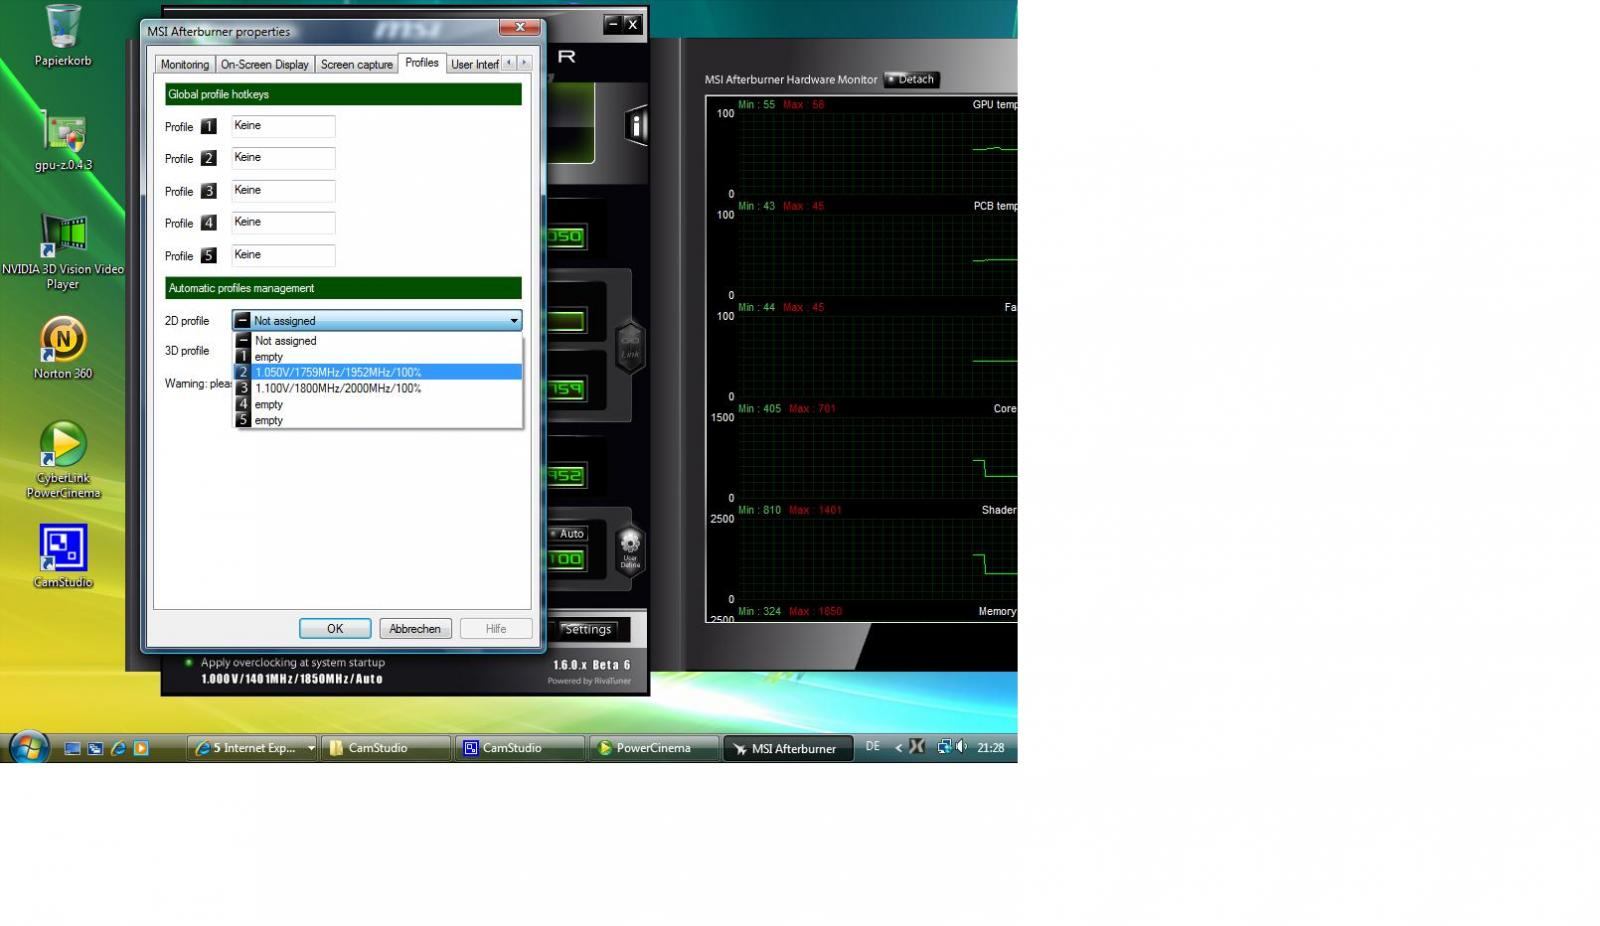Open the volume speaker tray icon
The width and height of the screenshot is (1600, 926).
click(x=961, y=747)
